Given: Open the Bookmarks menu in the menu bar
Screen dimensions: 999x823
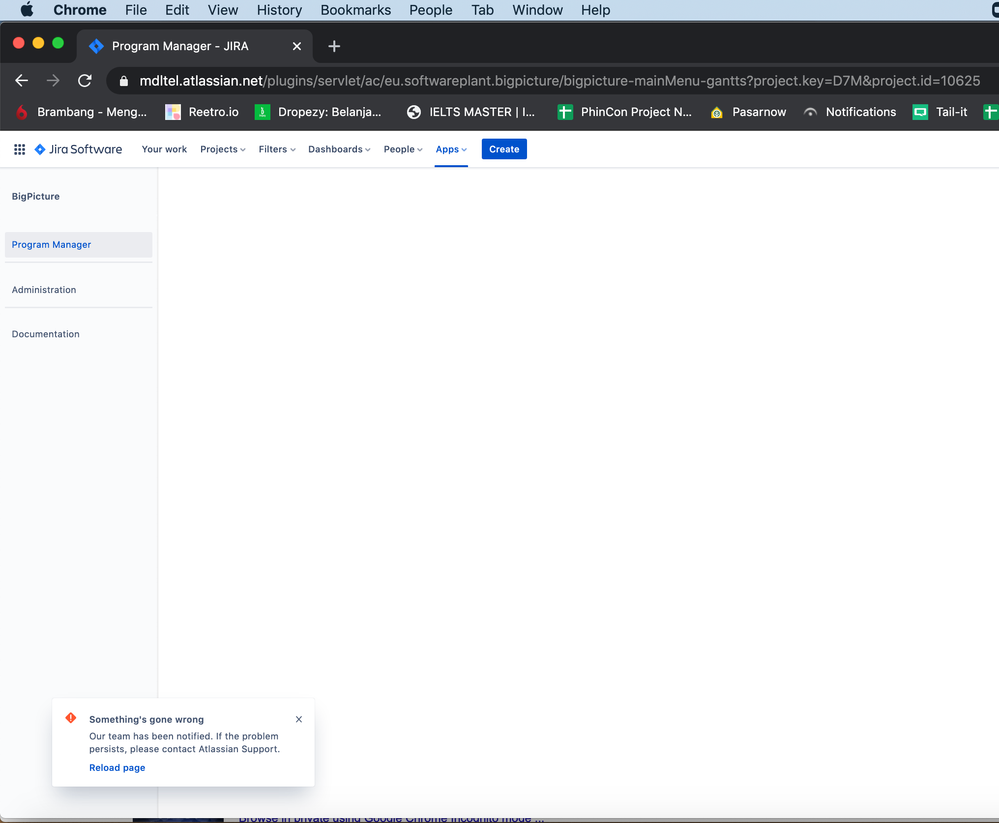Looking at the screenshot, I should click(x=355, y=10).
